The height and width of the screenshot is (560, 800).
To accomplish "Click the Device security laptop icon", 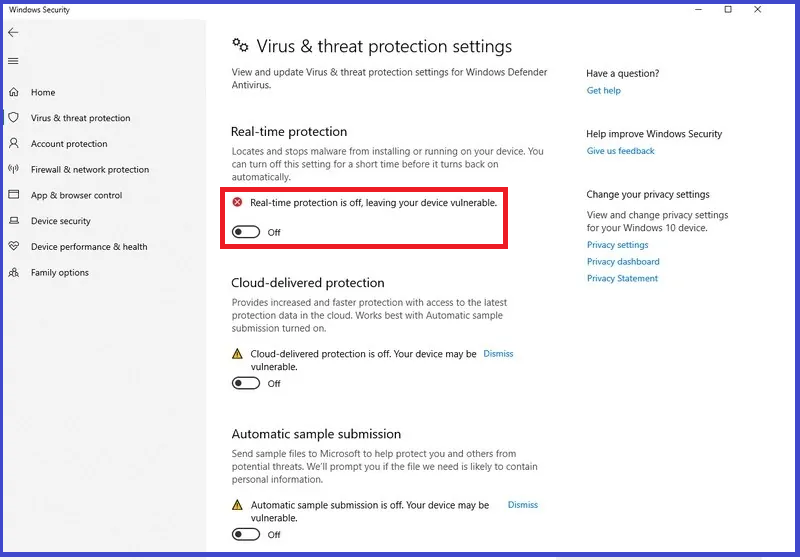I will (x=14, y=221).
